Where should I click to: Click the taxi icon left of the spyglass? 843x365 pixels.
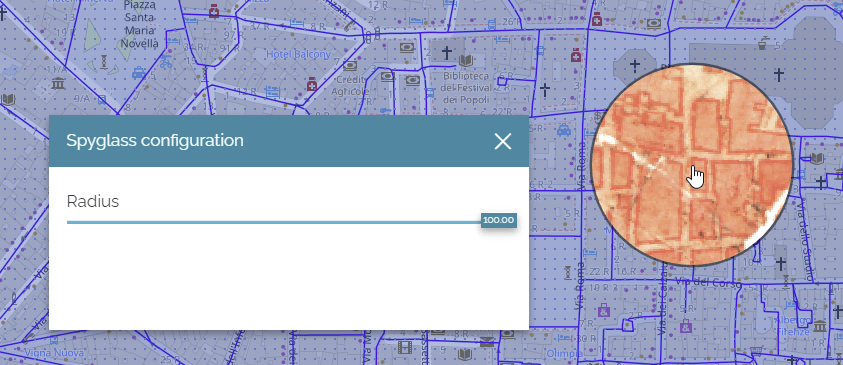point(563,130)
